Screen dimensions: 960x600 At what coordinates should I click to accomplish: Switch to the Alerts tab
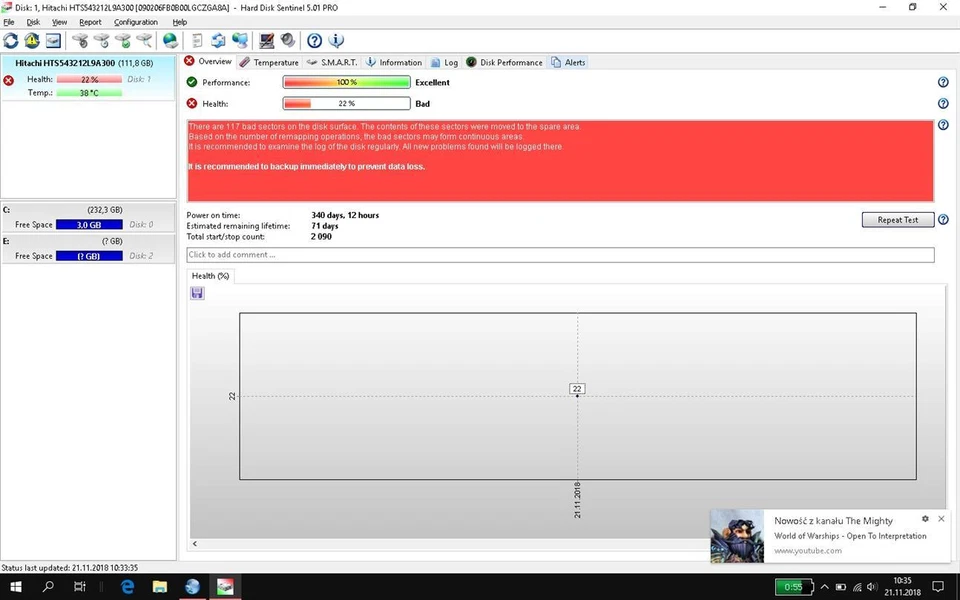(568, 62)
